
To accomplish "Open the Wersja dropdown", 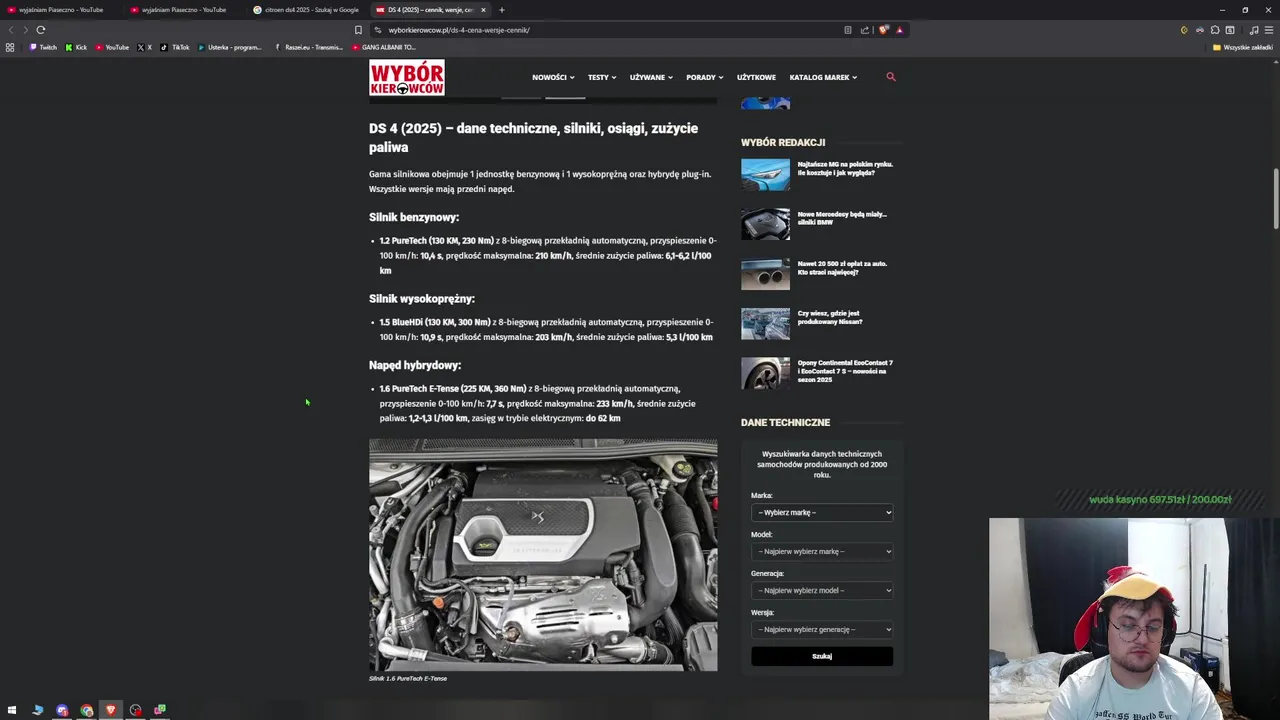I will [822, 630].
